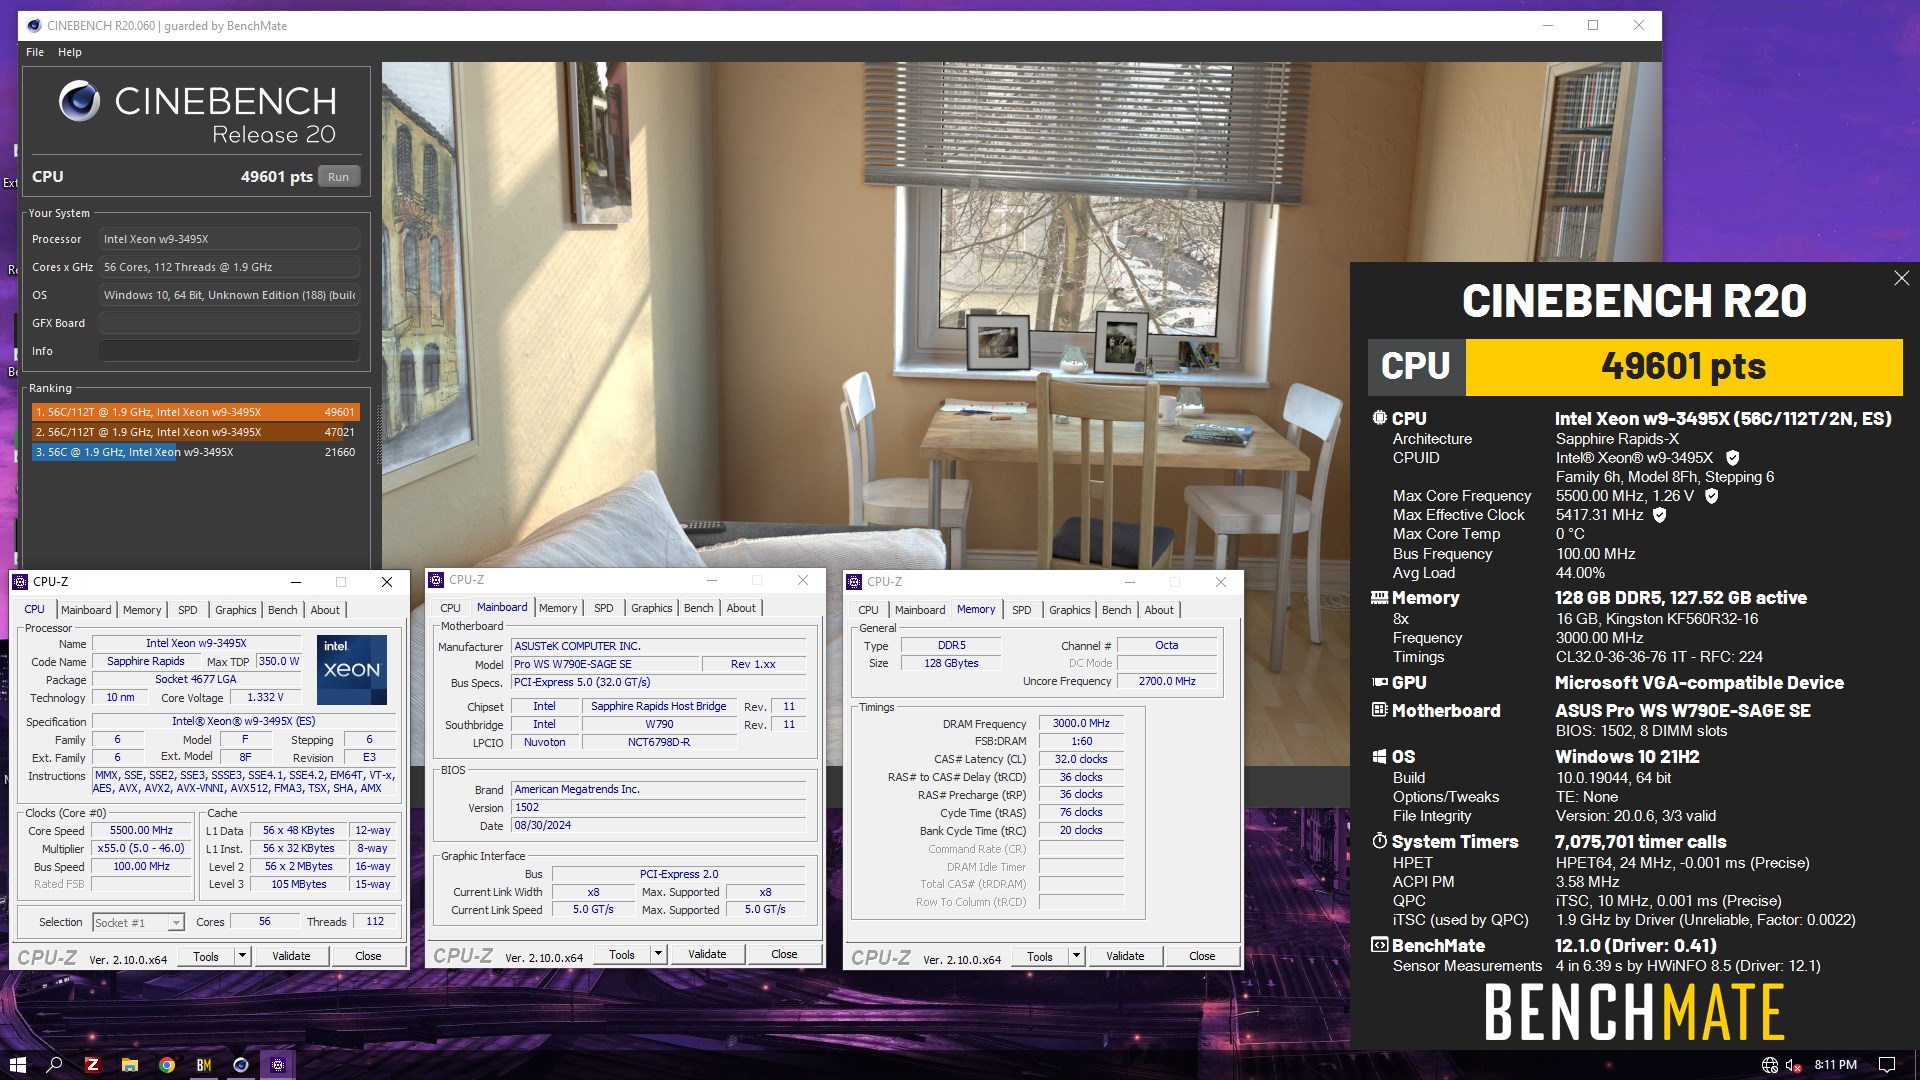Open taskbar search magnifier icon

55,1065
